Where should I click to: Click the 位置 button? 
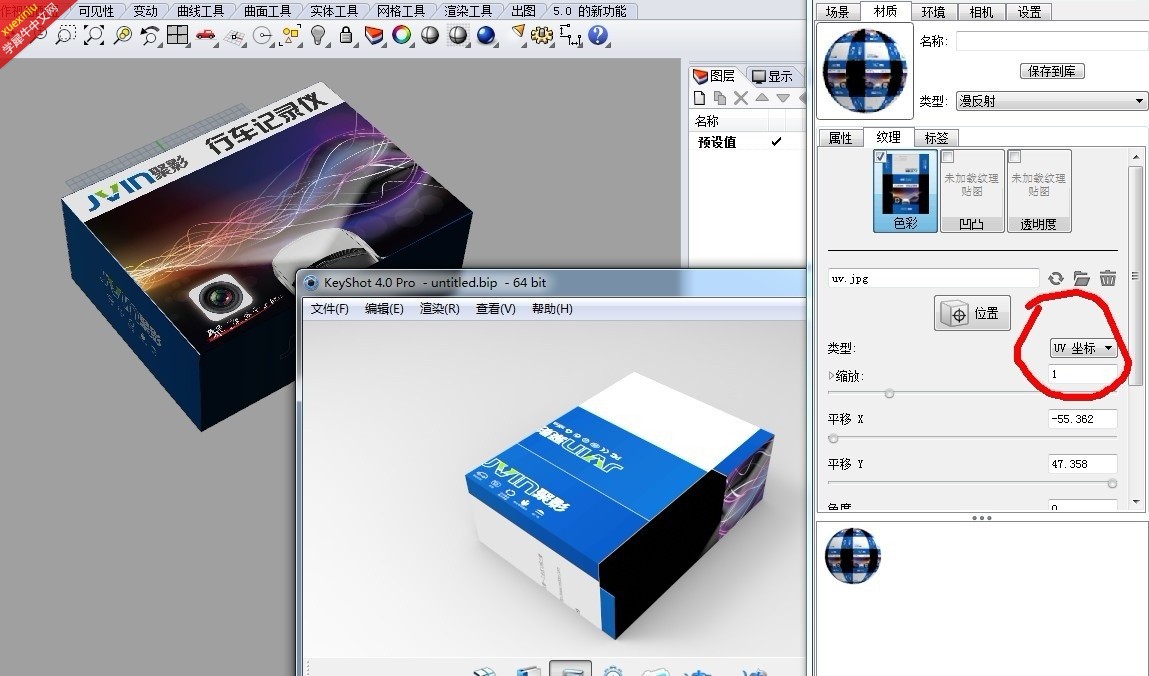[x=972, y=313]
